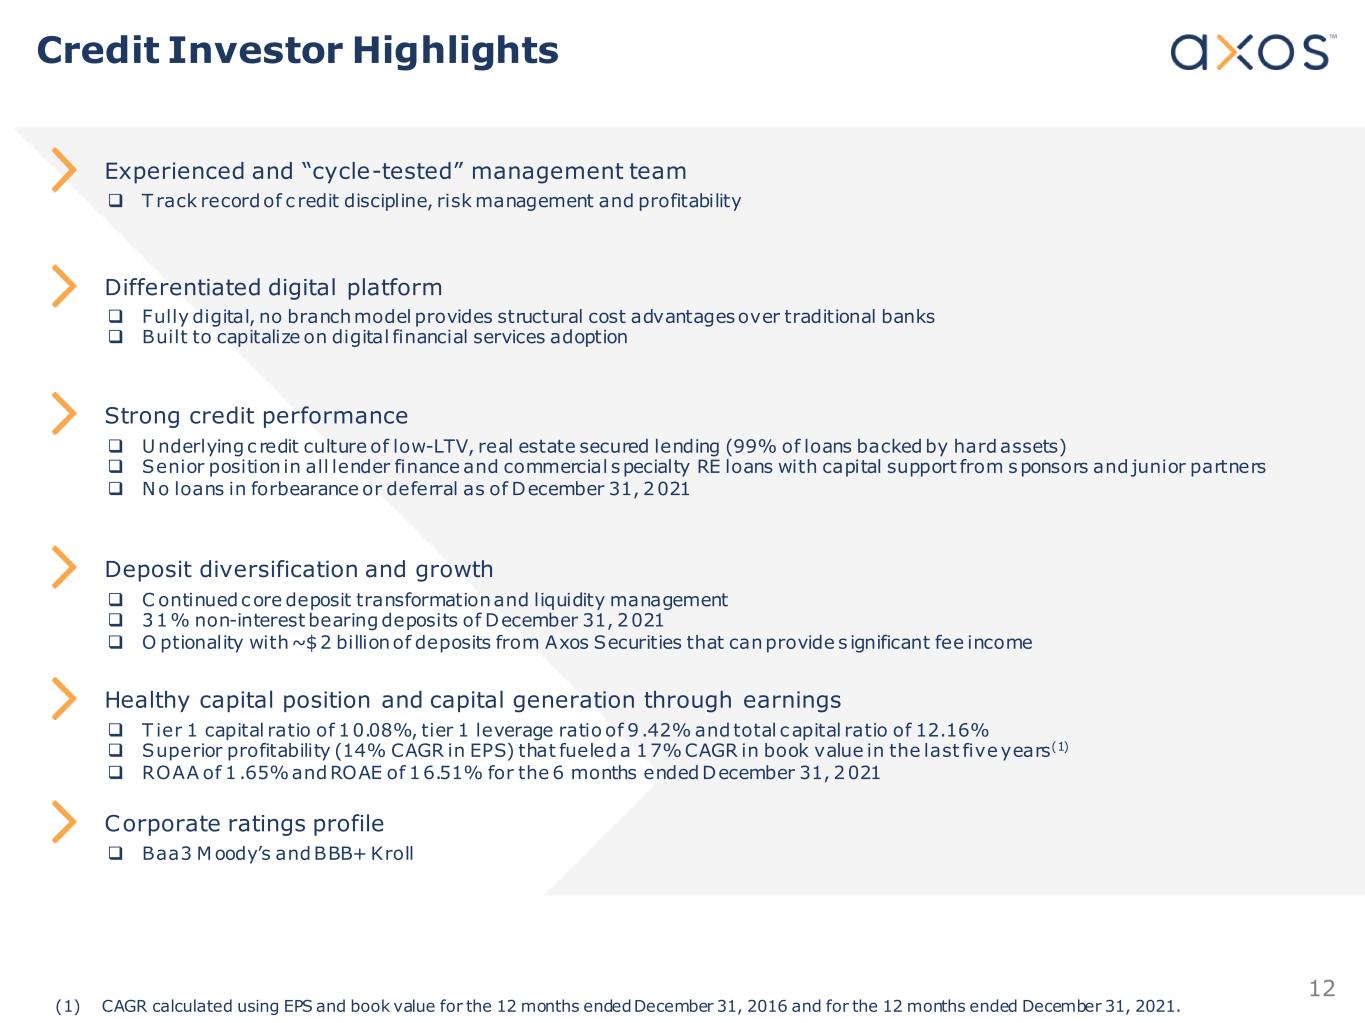Click checkbox bullet before Baa3 Moody's line

[x=115, y=854]
